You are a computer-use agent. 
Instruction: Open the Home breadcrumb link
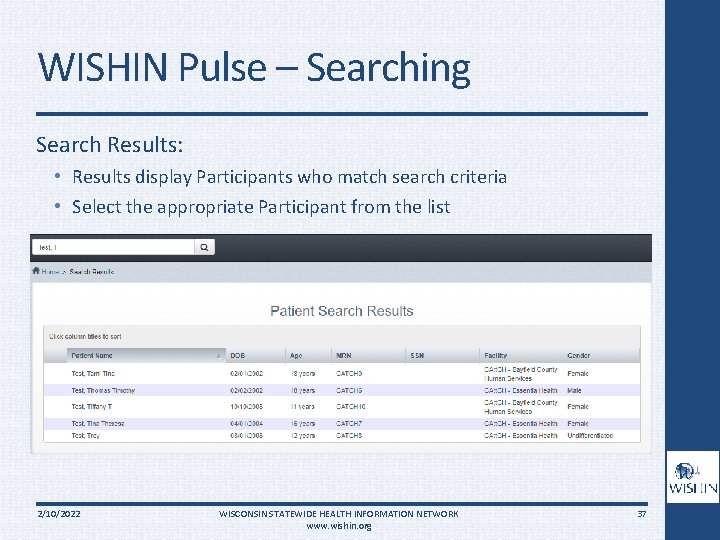click(51, 272)
